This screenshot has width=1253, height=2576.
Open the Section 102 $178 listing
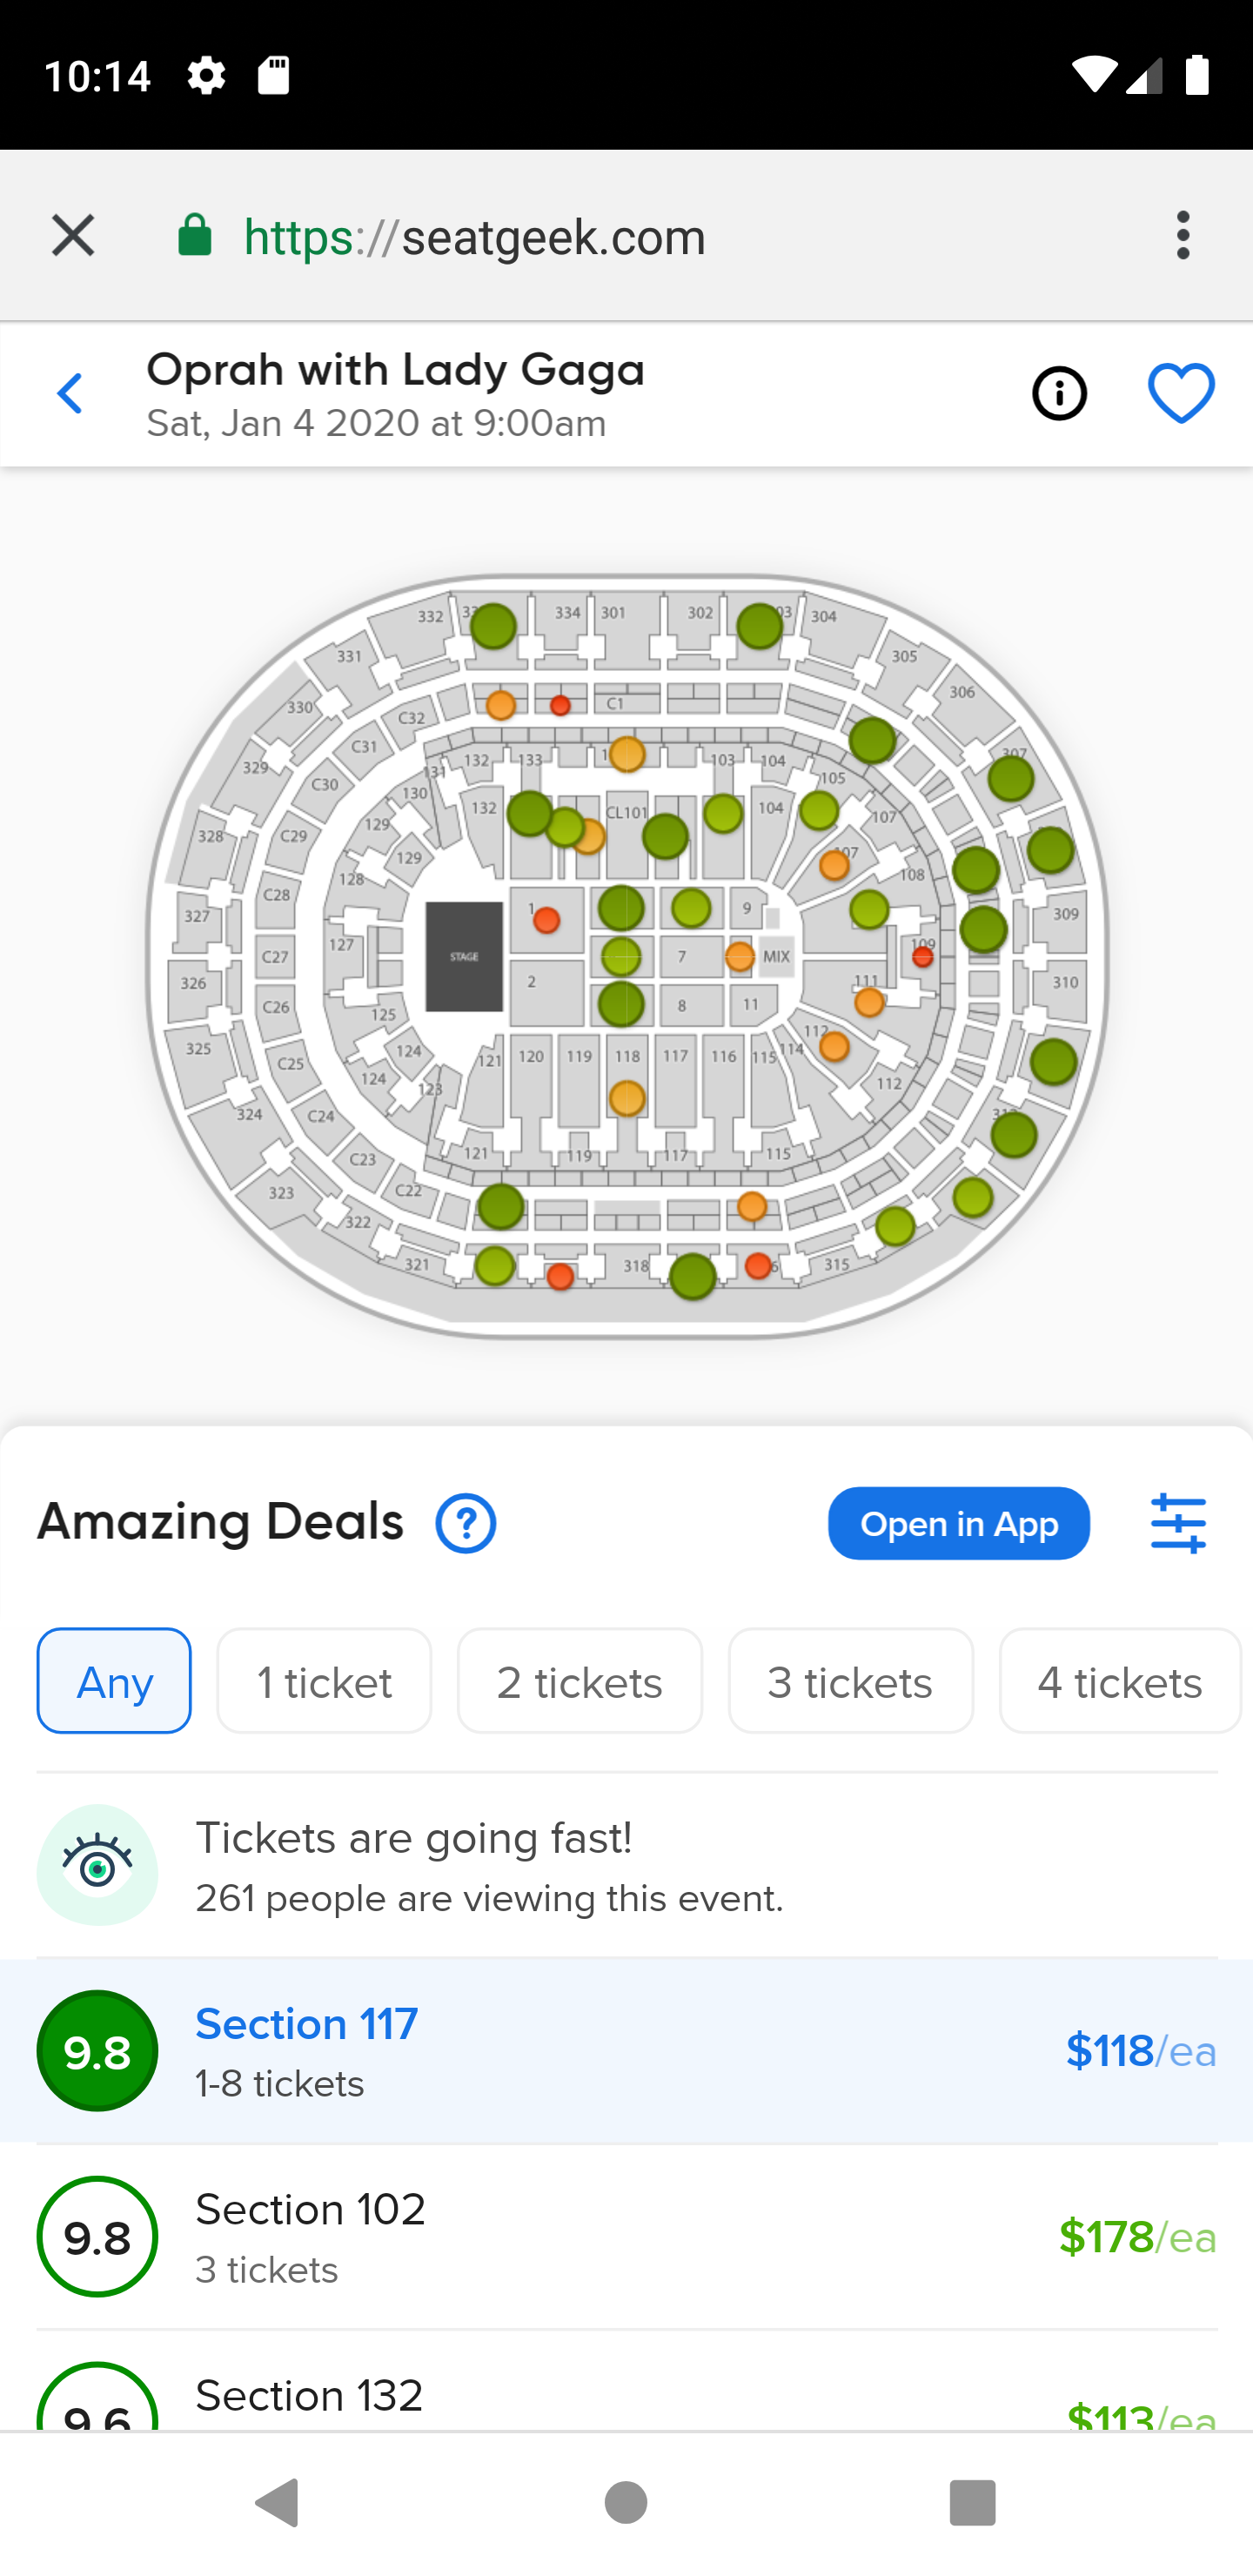[626, 2237]
